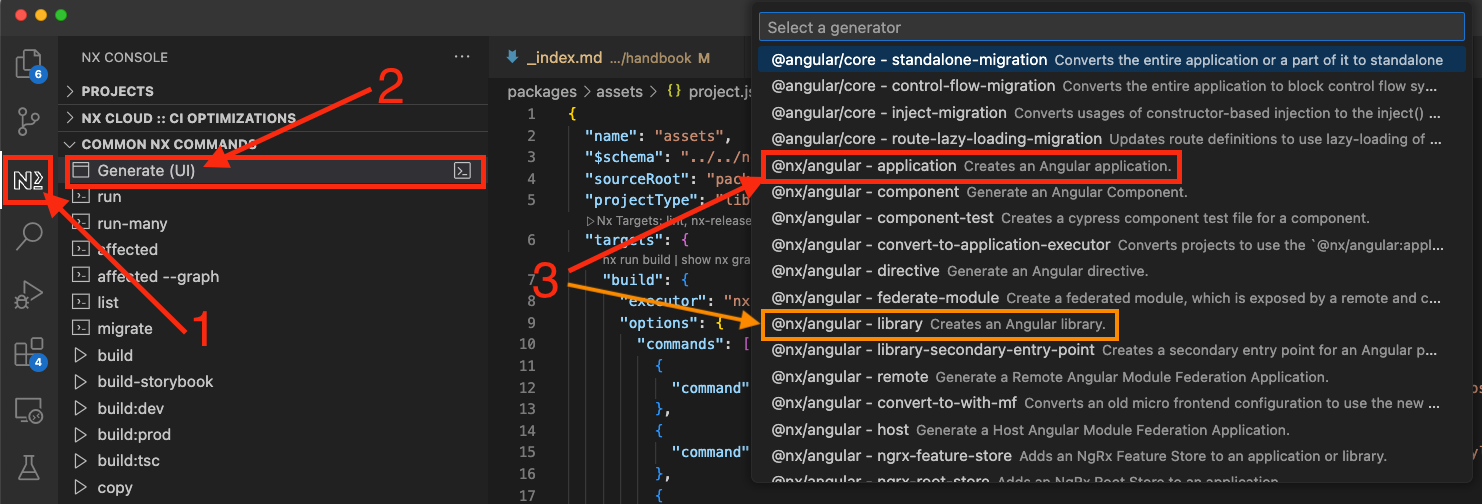Click terminal icon on Generate (UI) row
1482x504 pixels.
[462, 171]
